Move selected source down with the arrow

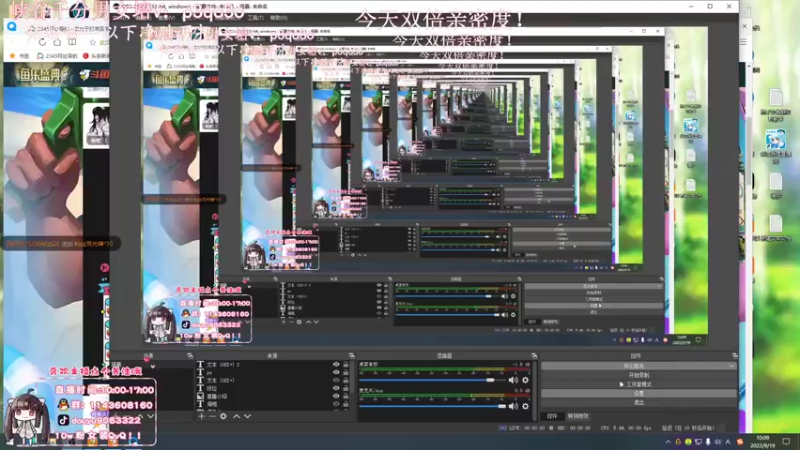tap(247, 416)
